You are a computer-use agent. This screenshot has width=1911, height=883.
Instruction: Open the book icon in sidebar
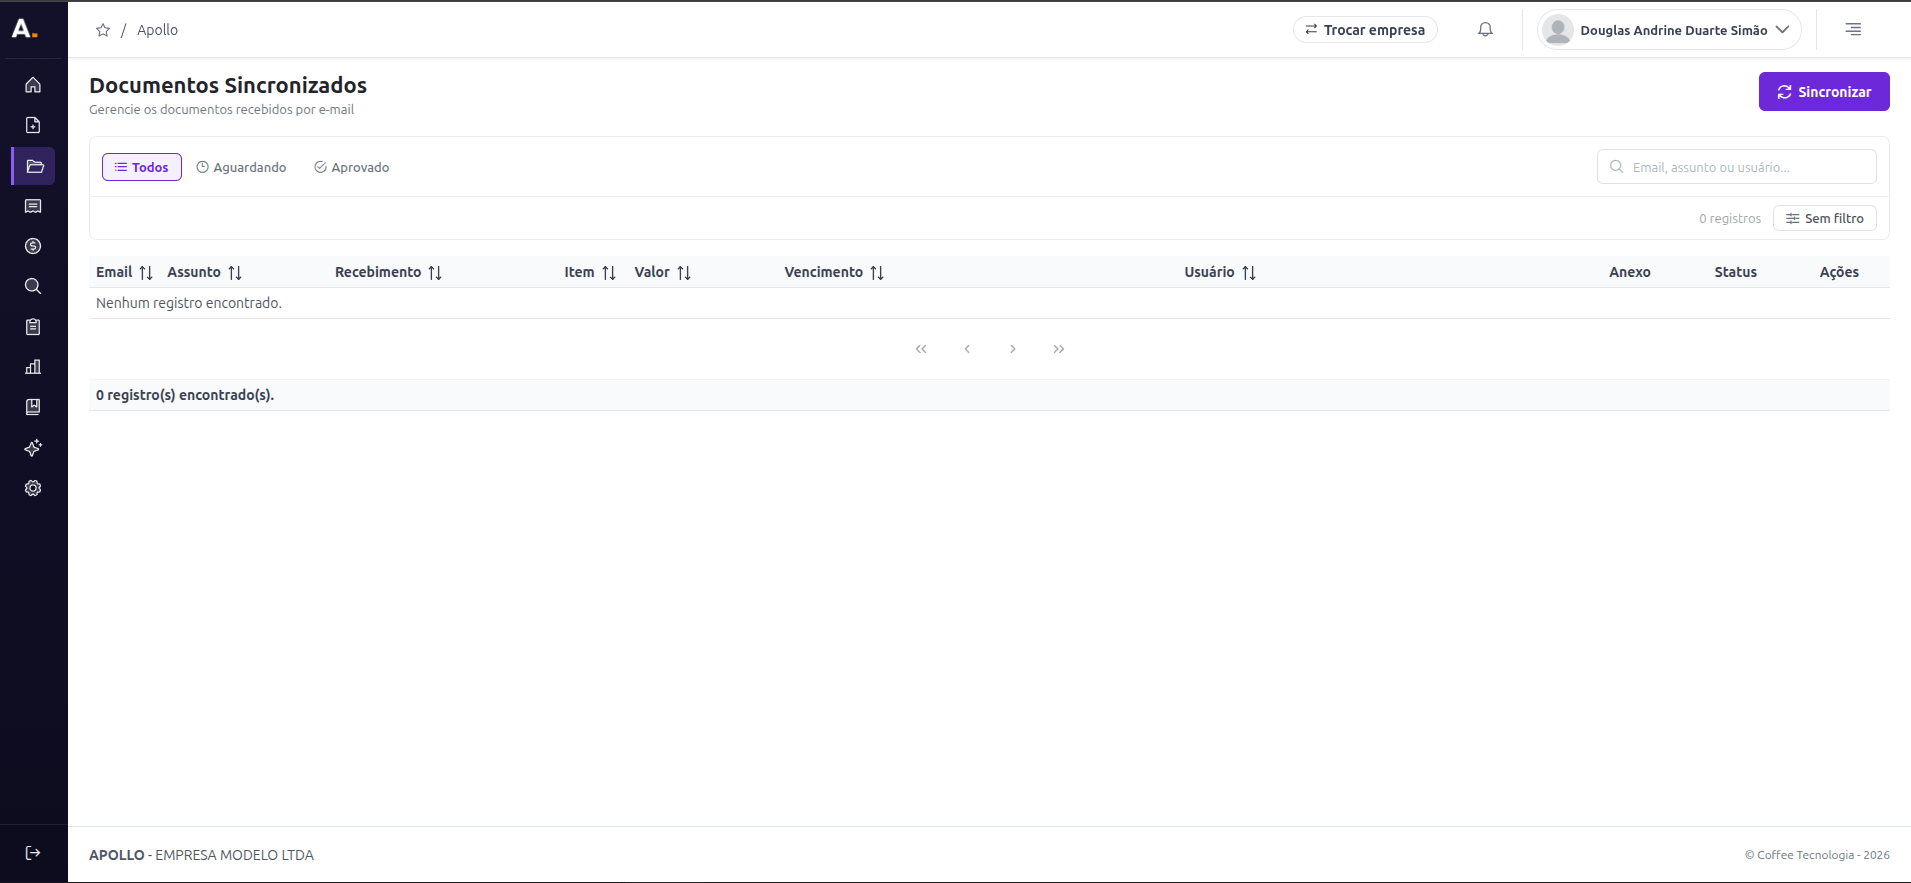33,407
